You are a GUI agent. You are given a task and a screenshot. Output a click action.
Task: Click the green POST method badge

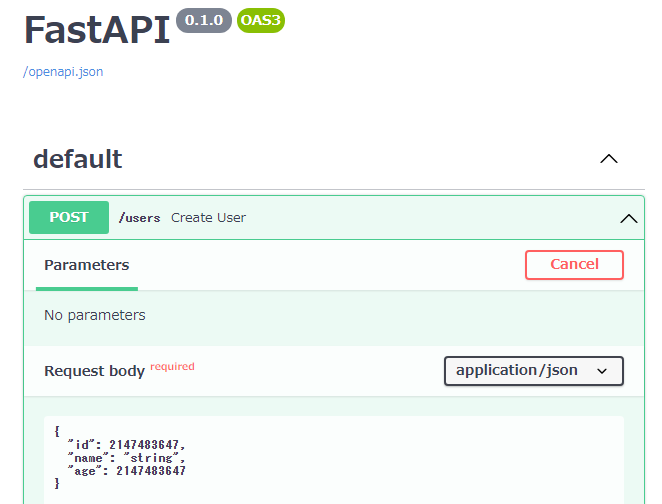(69, 217)
